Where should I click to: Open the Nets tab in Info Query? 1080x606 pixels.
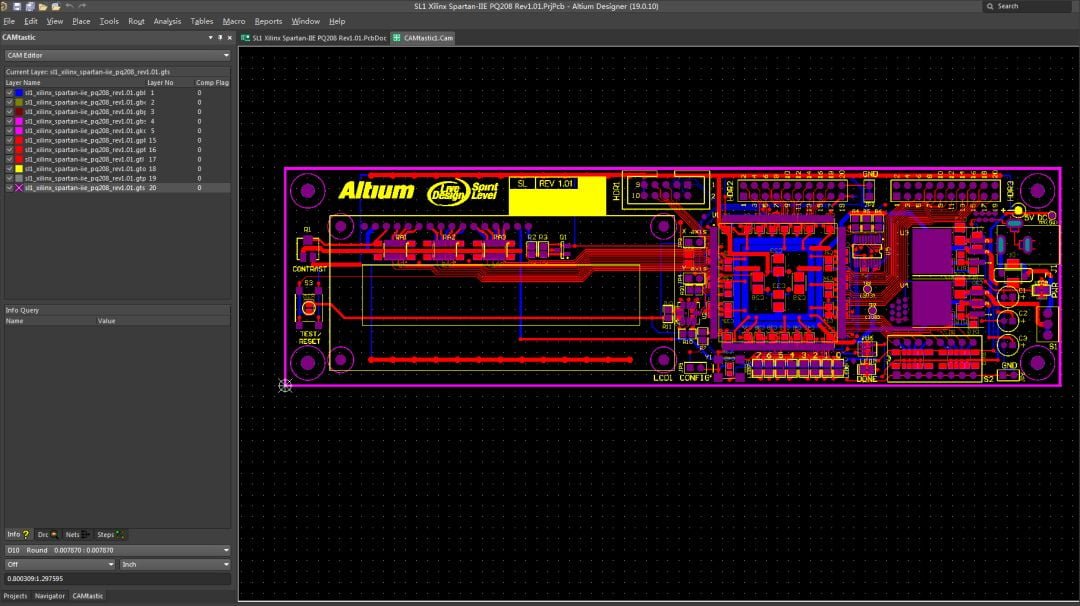click(x=77, y=534)
